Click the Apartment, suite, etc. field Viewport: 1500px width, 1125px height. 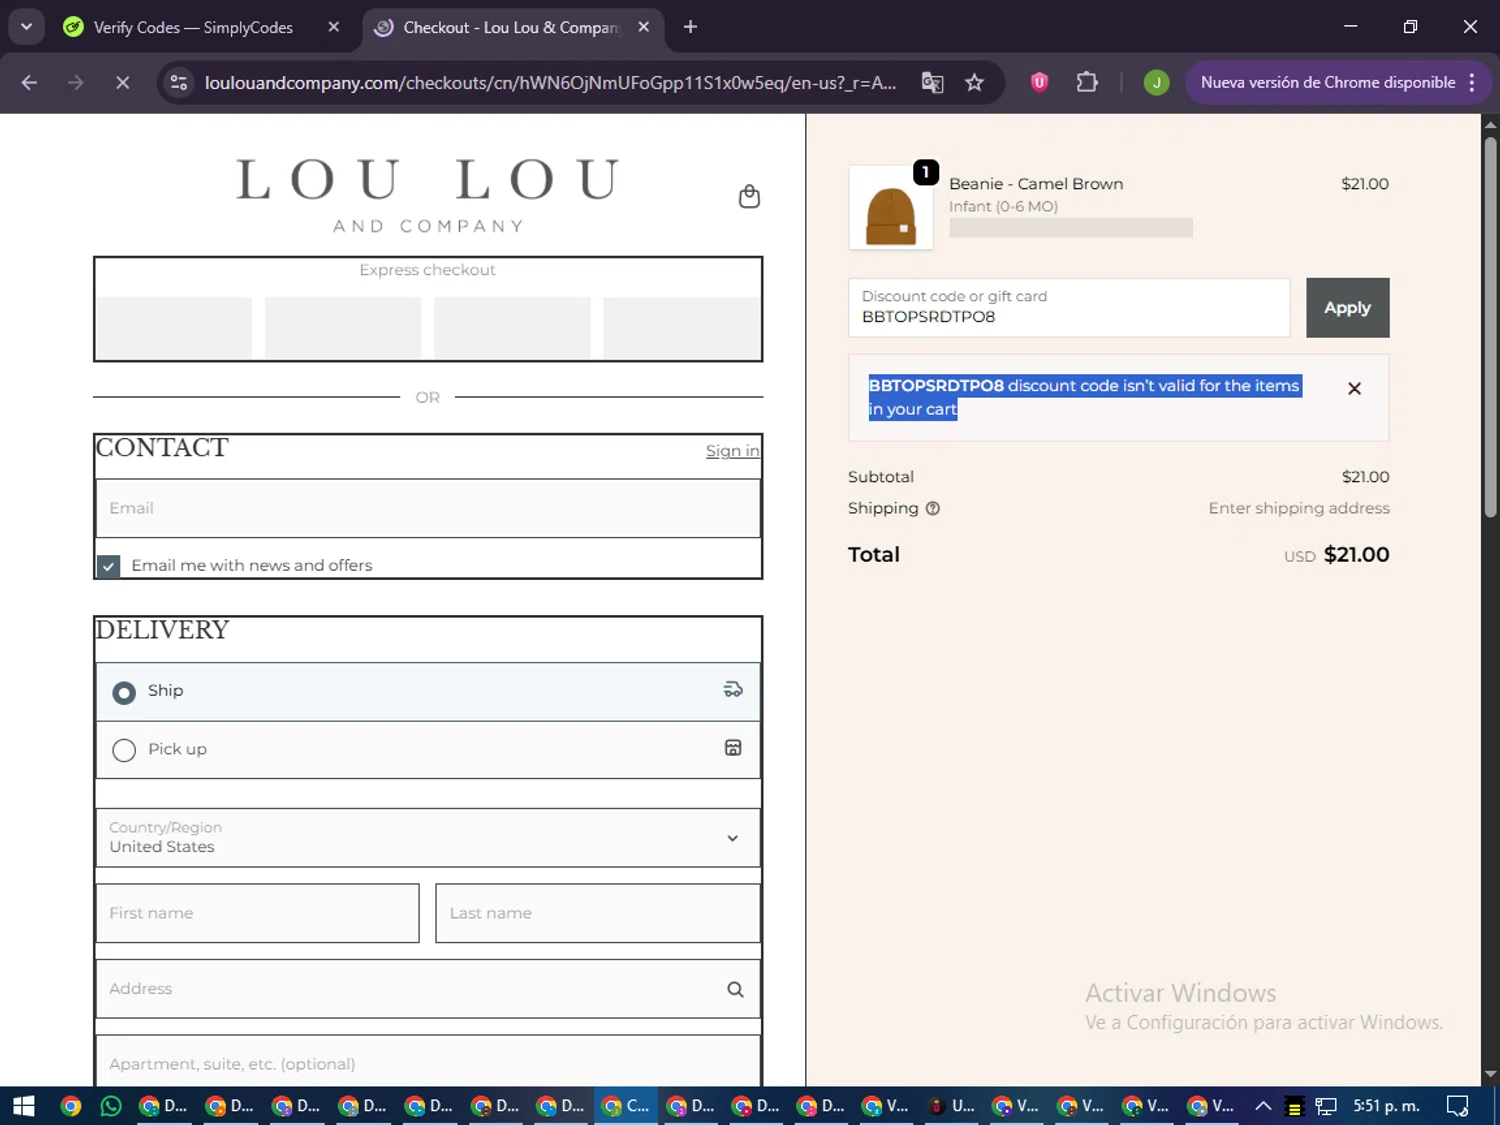(x=428, y=1062)
